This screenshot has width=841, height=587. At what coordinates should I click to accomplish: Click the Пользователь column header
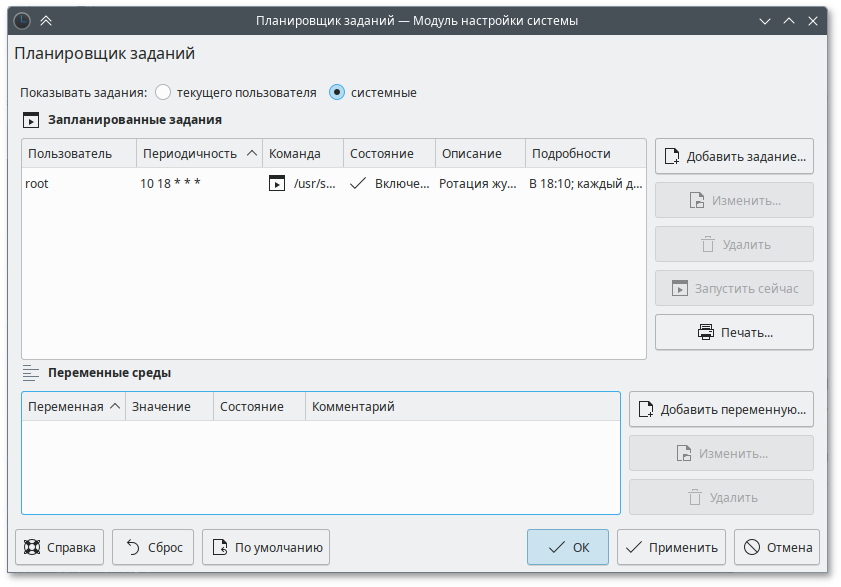[x=78, y=154]
